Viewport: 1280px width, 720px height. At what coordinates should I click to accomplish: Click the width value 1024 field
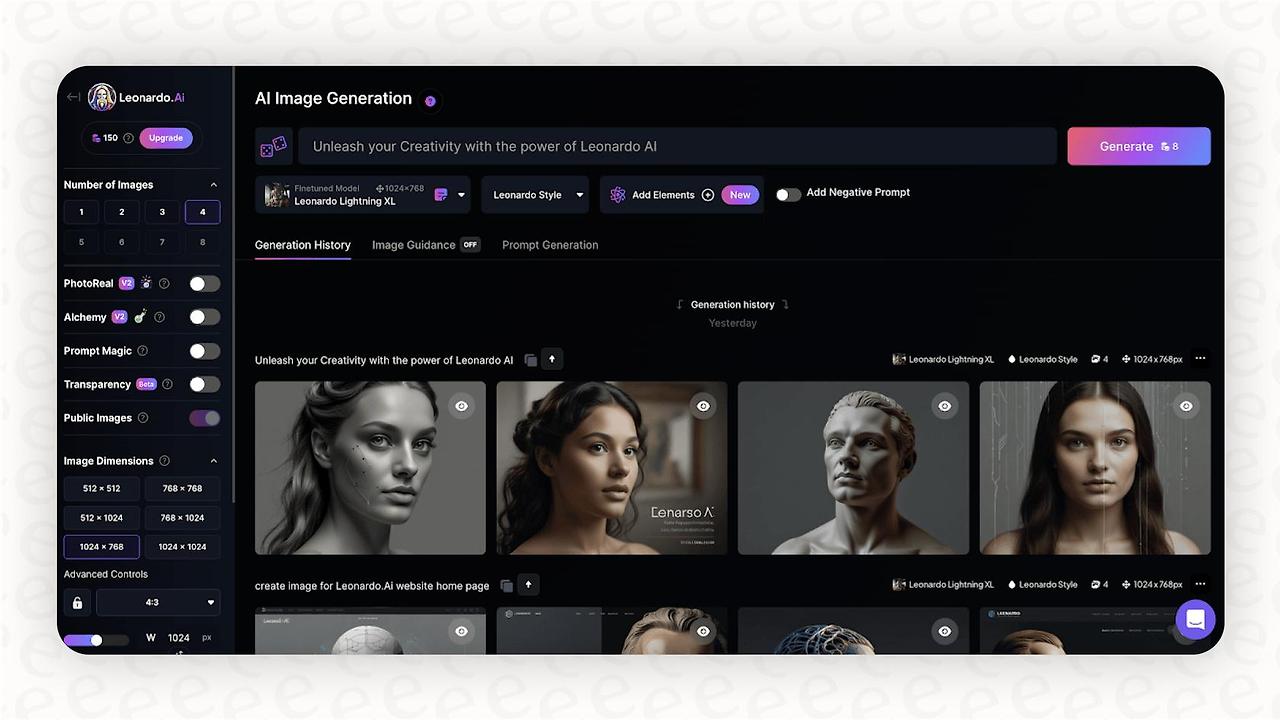(x=179, y=638)
